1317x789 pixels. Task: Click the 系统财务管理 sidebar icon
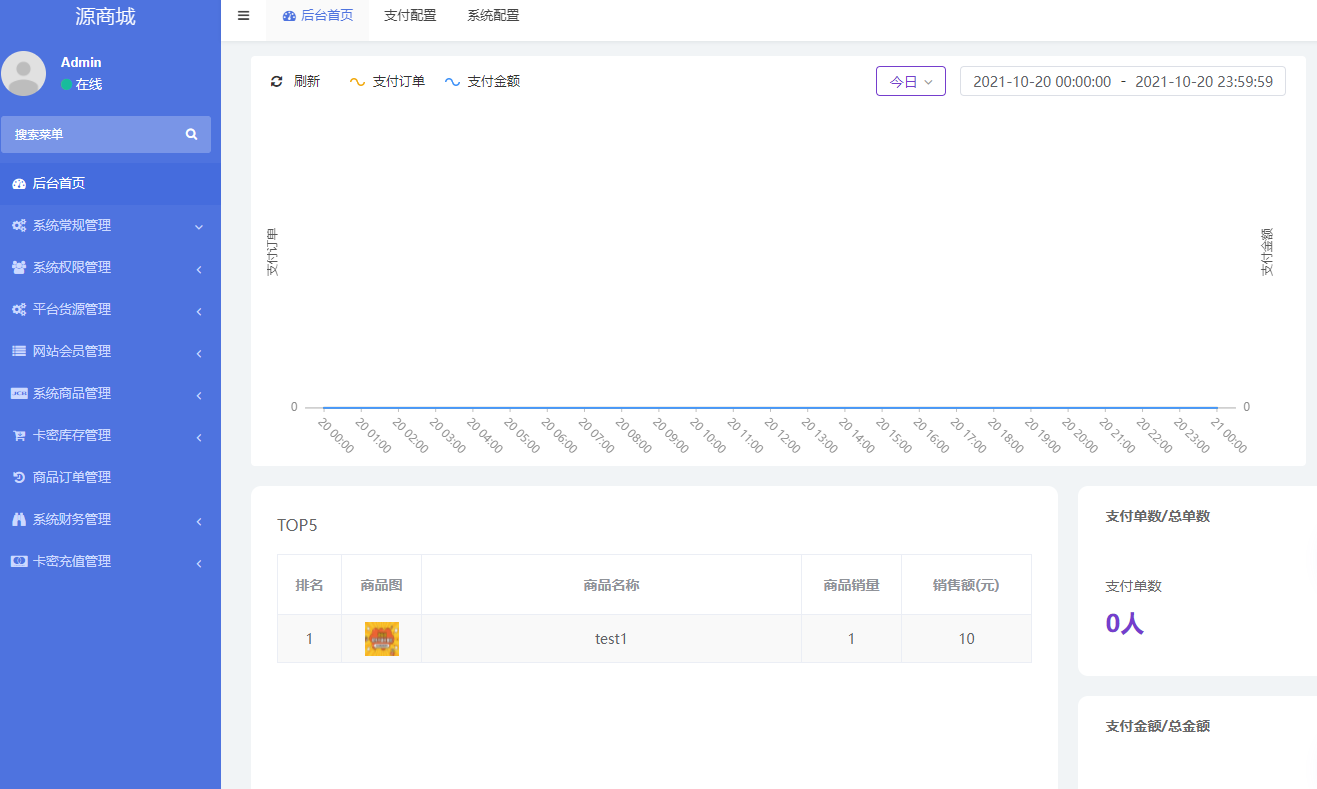(x=18, y=519)
